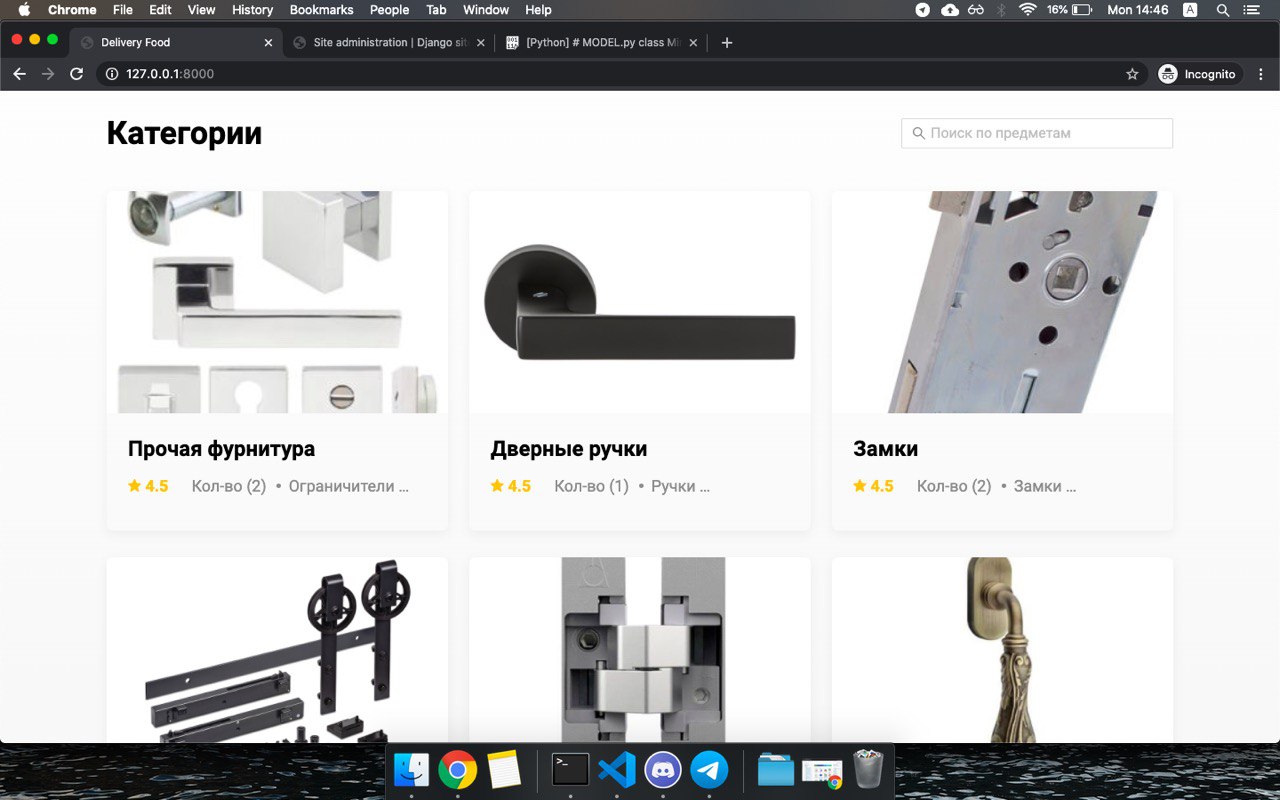Open Spotlight search in the menu bar
This screenshot has height=800, width=1280.
point(1223,10)
